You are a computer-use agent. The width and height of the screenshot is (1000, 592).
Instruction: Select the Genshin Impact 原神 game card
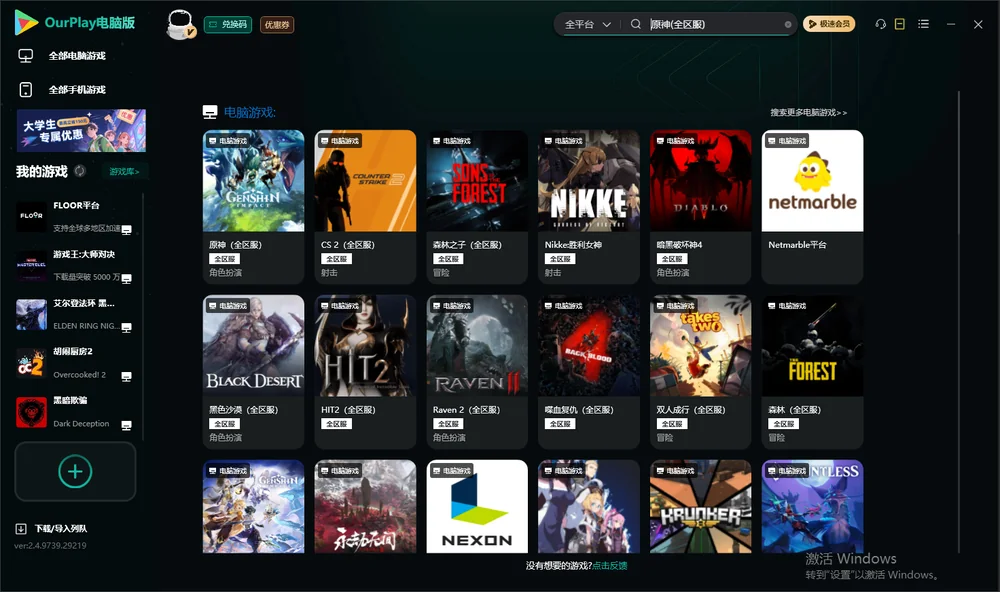(x=254, y=207)
